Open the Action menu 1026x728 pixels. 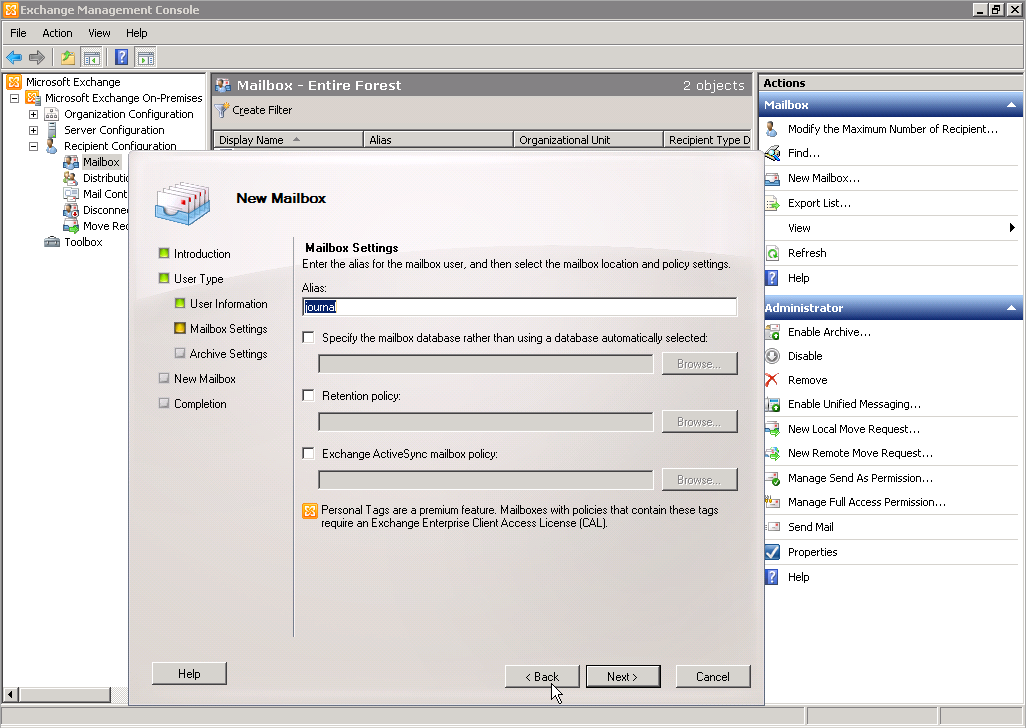tap(57, 33)
